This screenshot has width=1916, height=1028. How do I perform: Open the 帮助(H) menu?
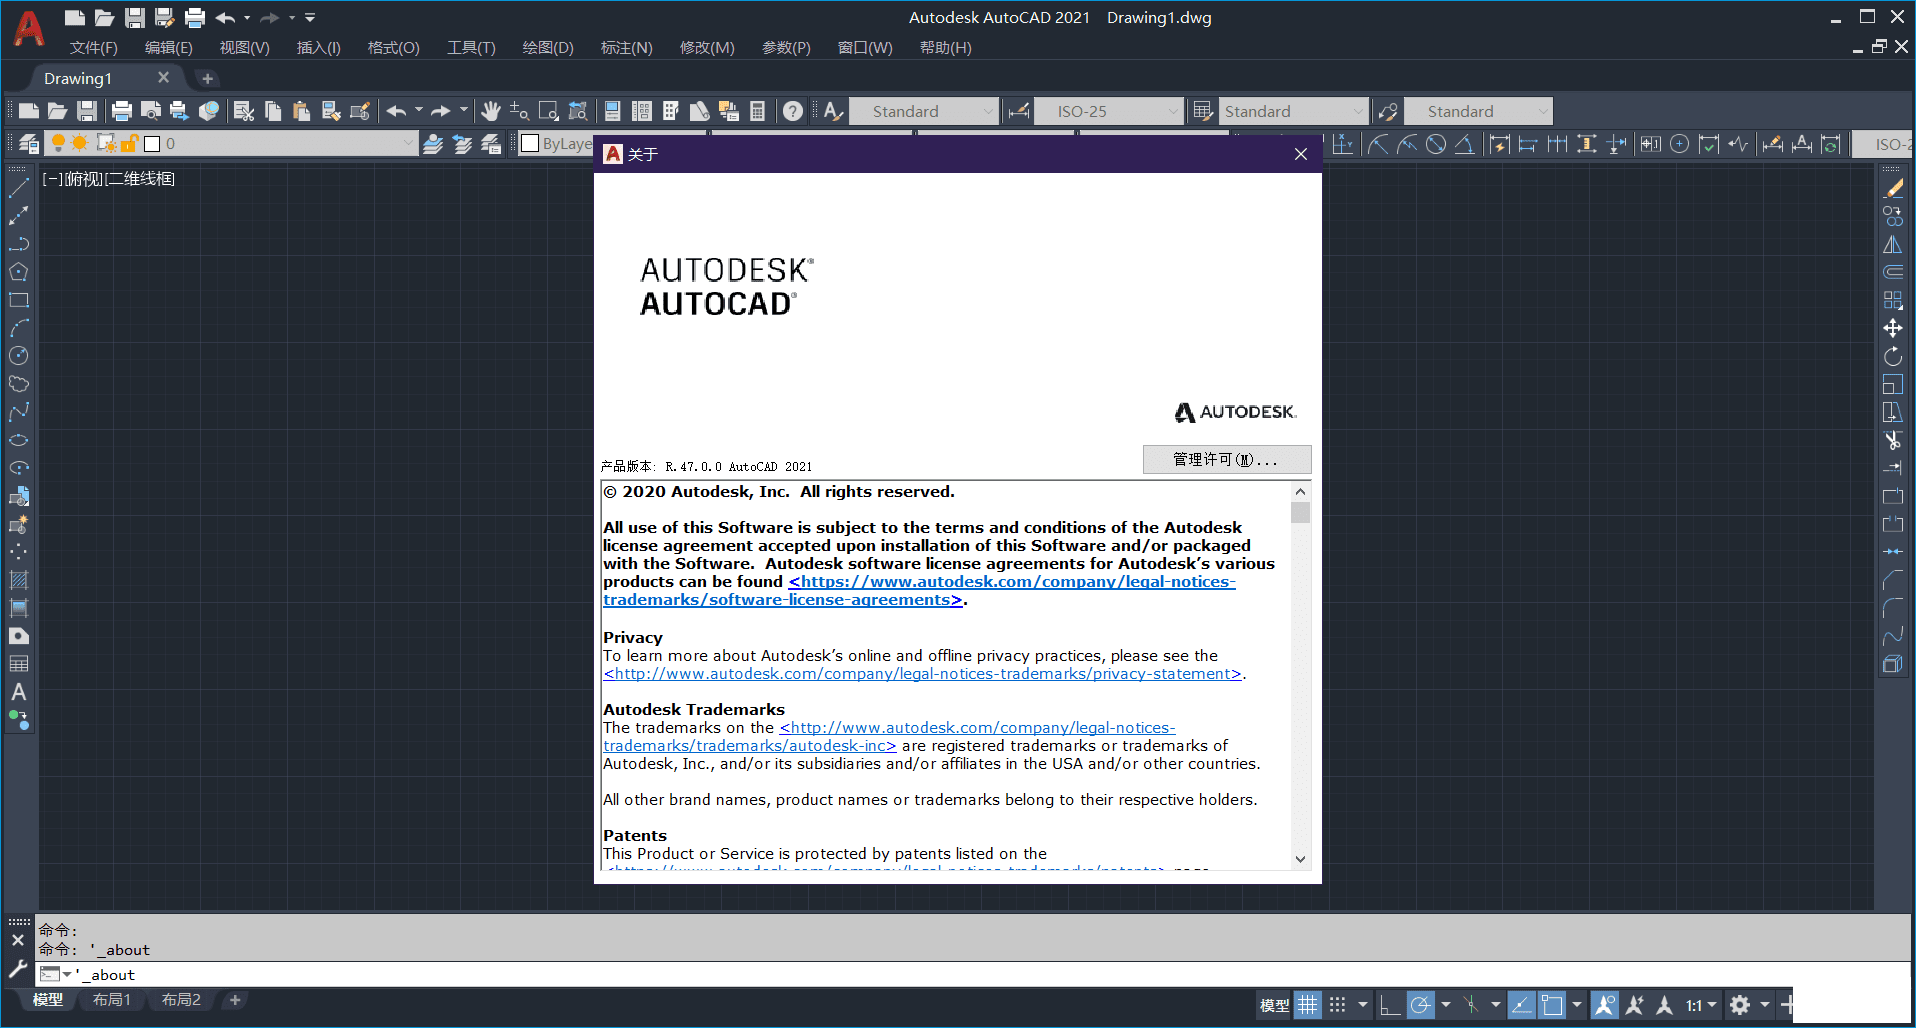click(x=945, y=47)
